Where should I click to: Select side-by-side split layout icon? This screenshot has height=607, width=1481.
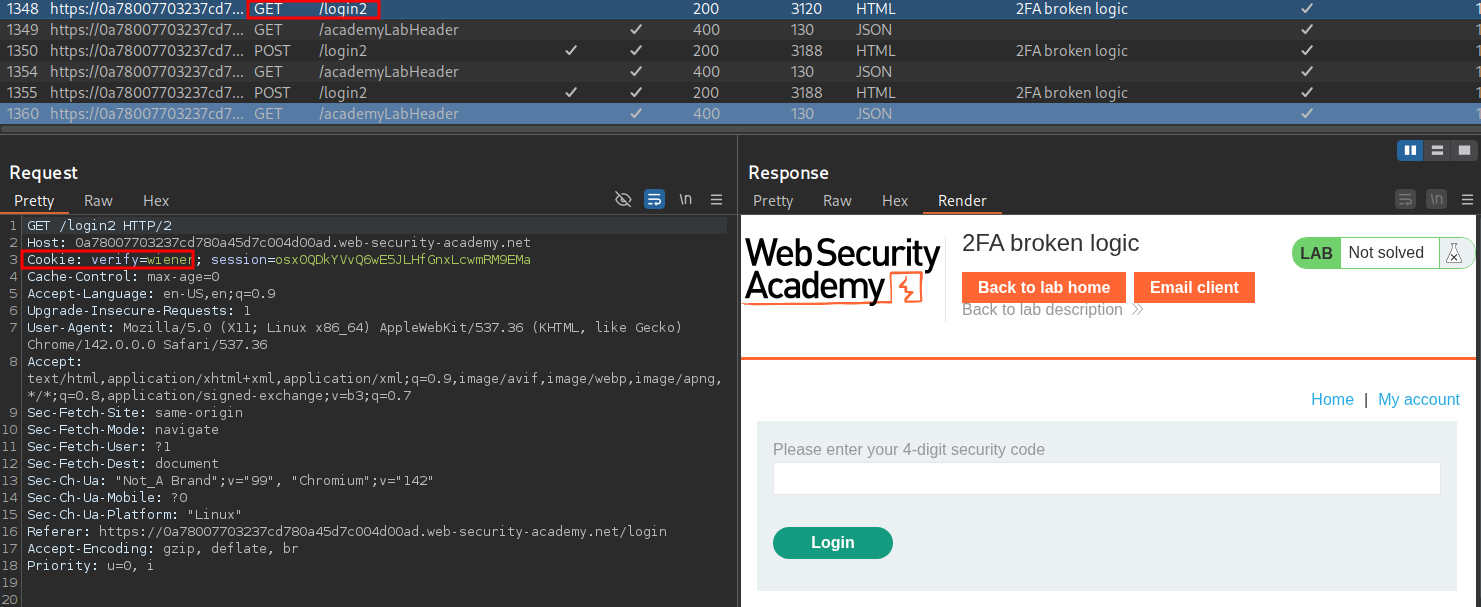click(1410, 151)
